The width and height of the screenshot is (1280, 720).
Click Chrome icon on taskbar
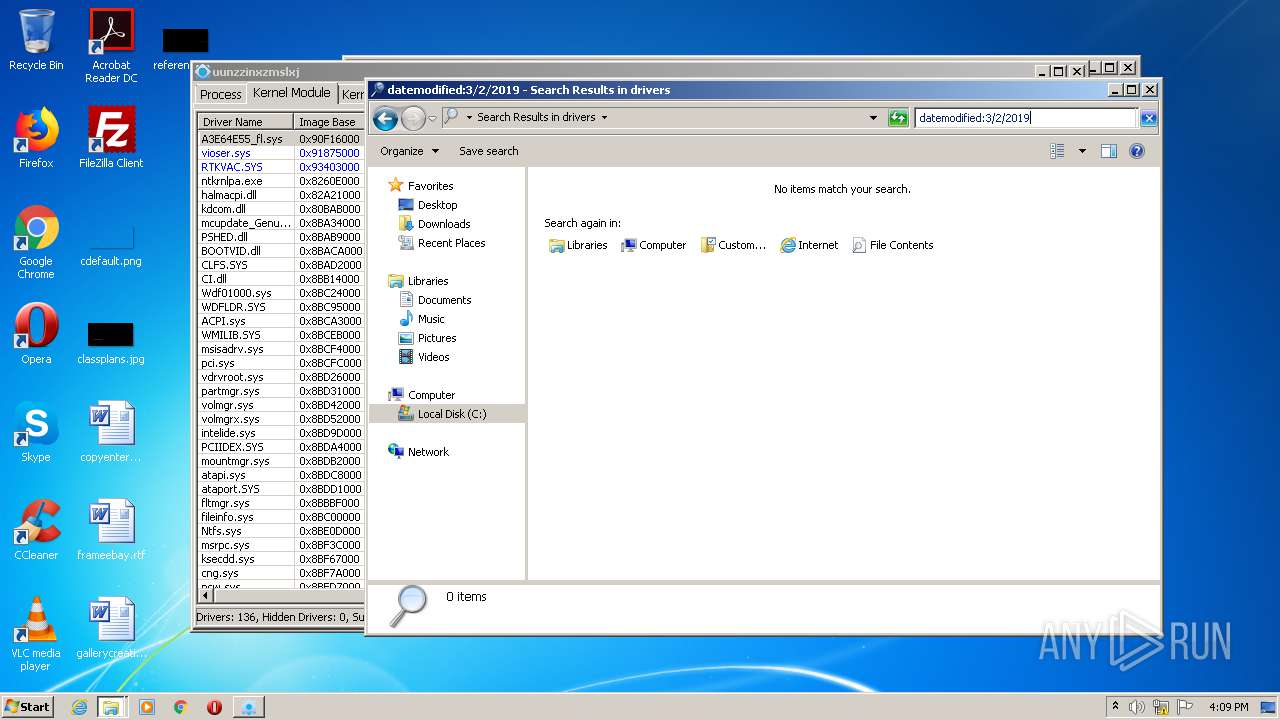[x=181, y=707]
